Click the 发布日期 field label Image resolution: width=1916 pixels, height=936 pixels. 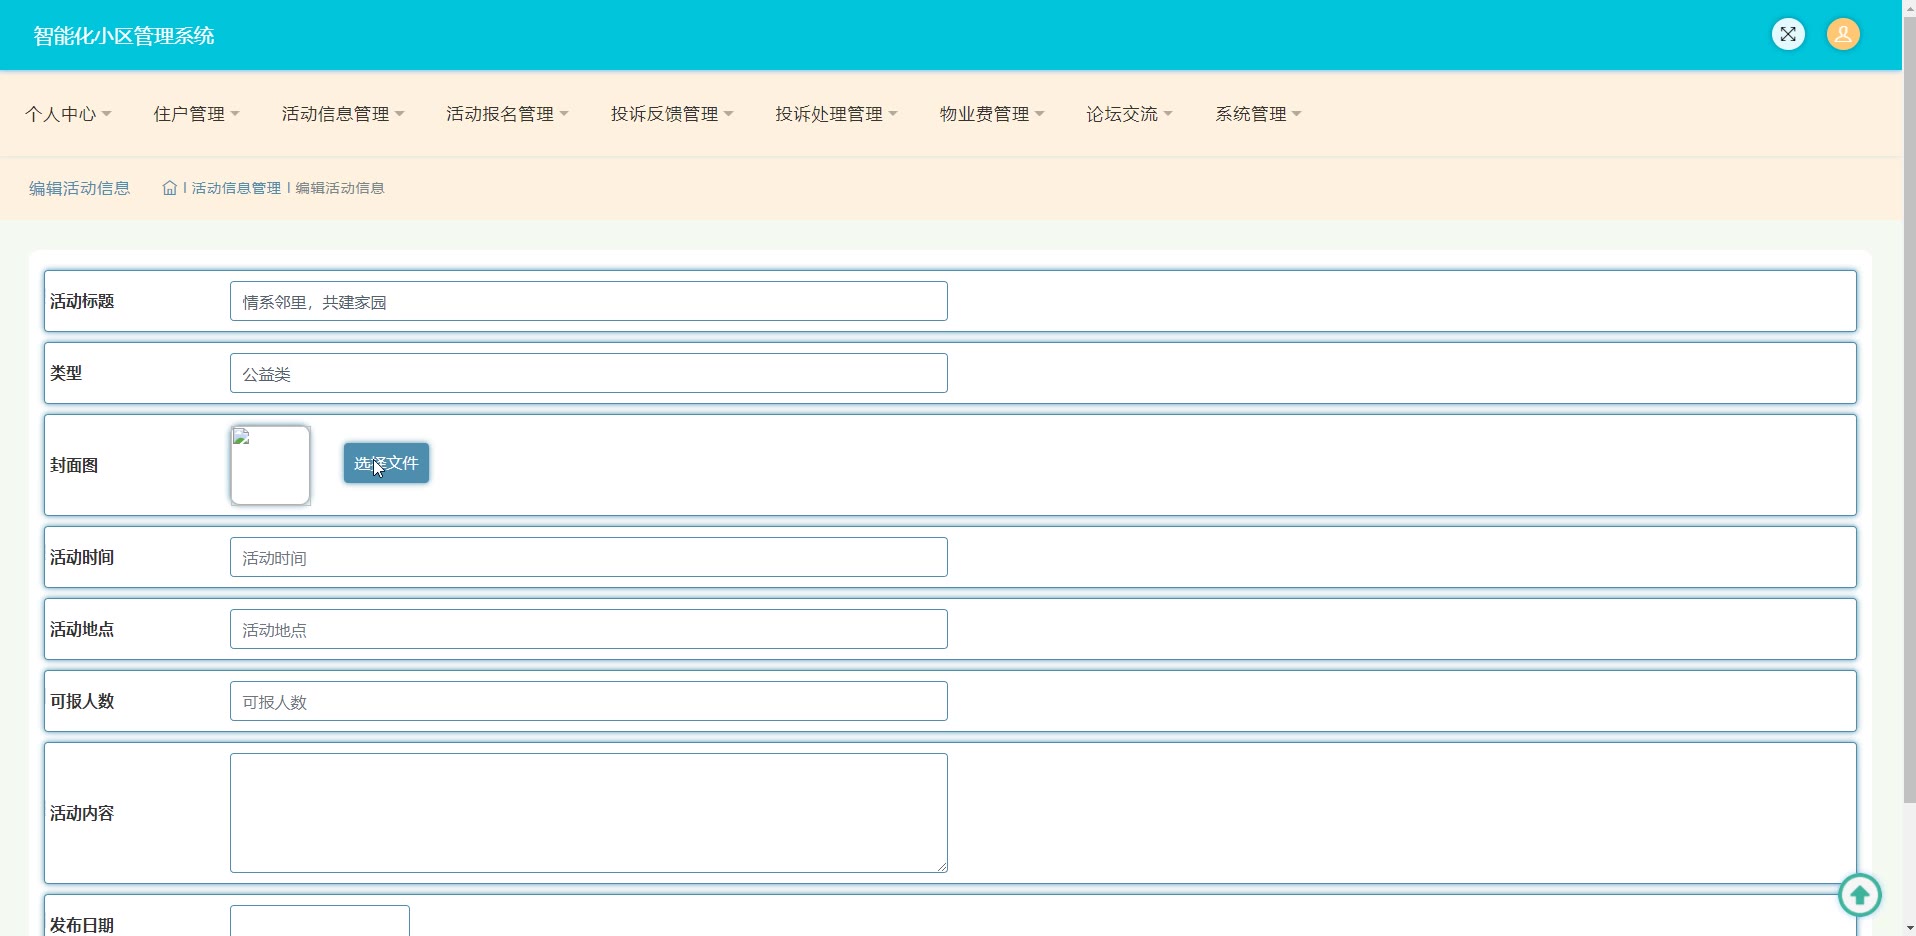(x=82, y=925)
